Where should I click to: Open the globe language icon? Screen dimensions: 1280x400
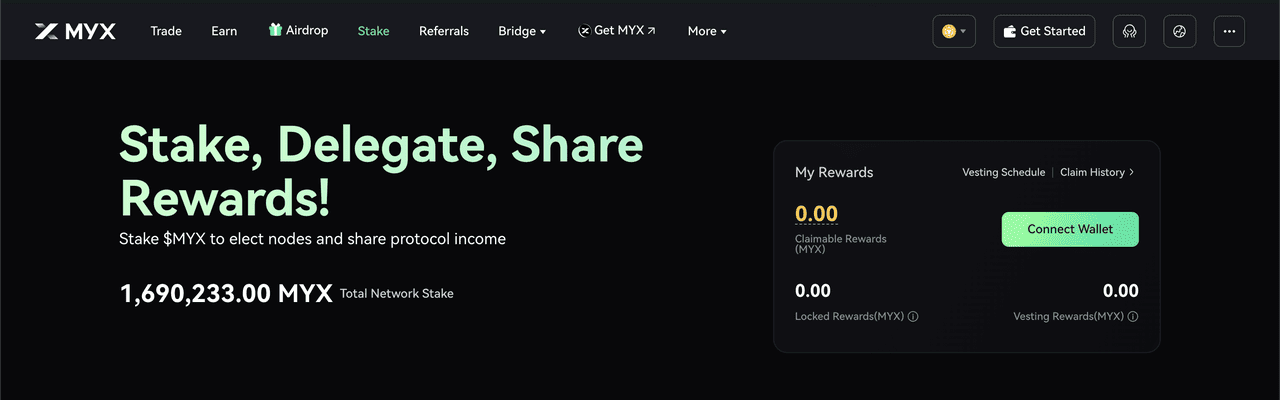(x=1180, y=31)
